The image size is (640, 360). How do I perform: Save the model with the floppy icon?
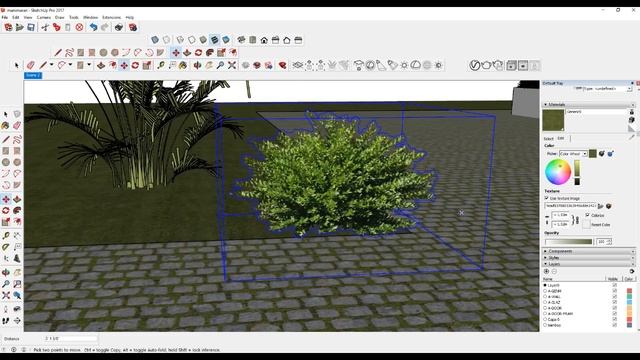(x=31, y=27)
